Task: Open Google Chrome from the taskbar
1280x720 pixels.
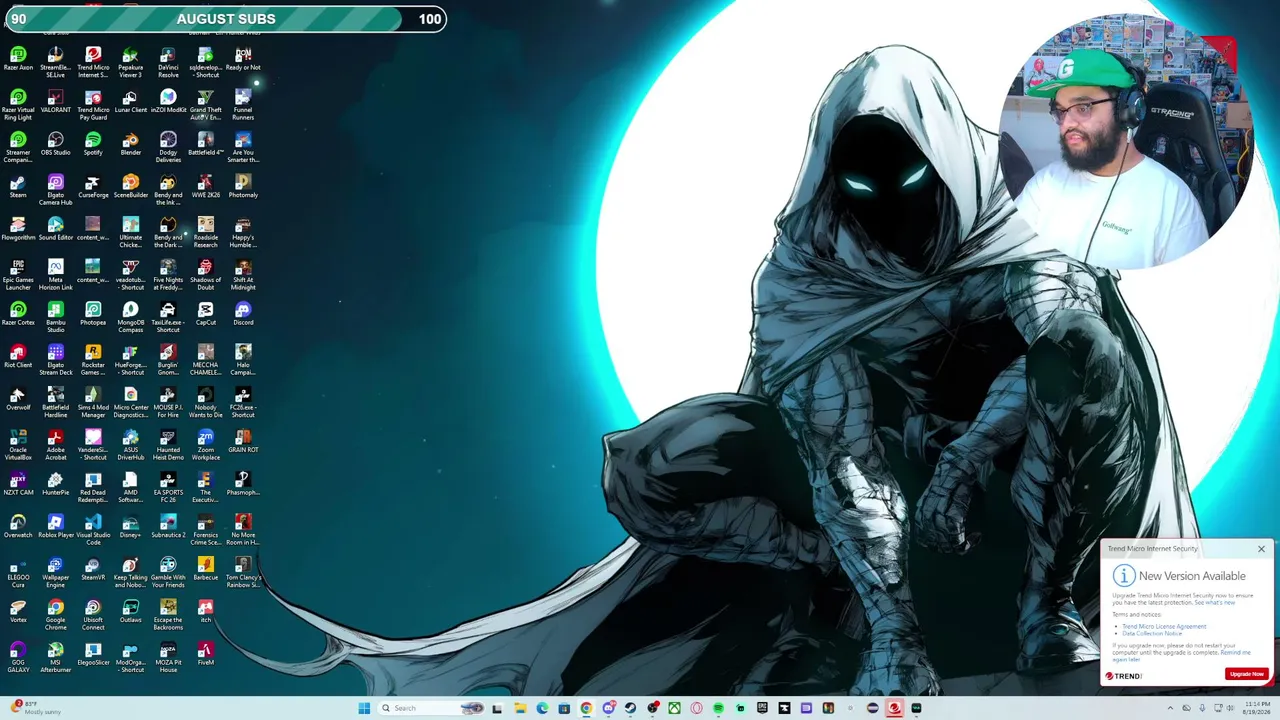Action: (x=586, y=708)
